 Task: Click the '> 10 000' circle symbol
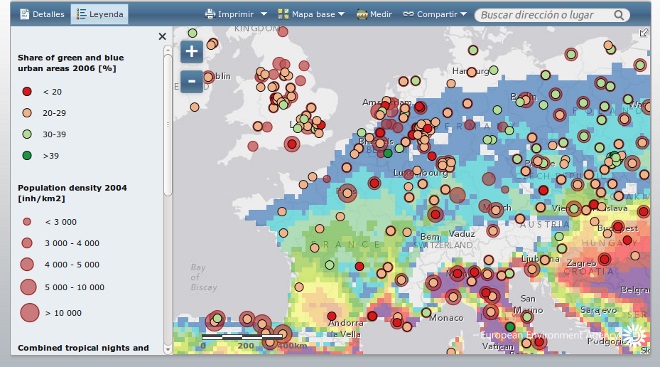pyautogui.click(x=29, y=313)
